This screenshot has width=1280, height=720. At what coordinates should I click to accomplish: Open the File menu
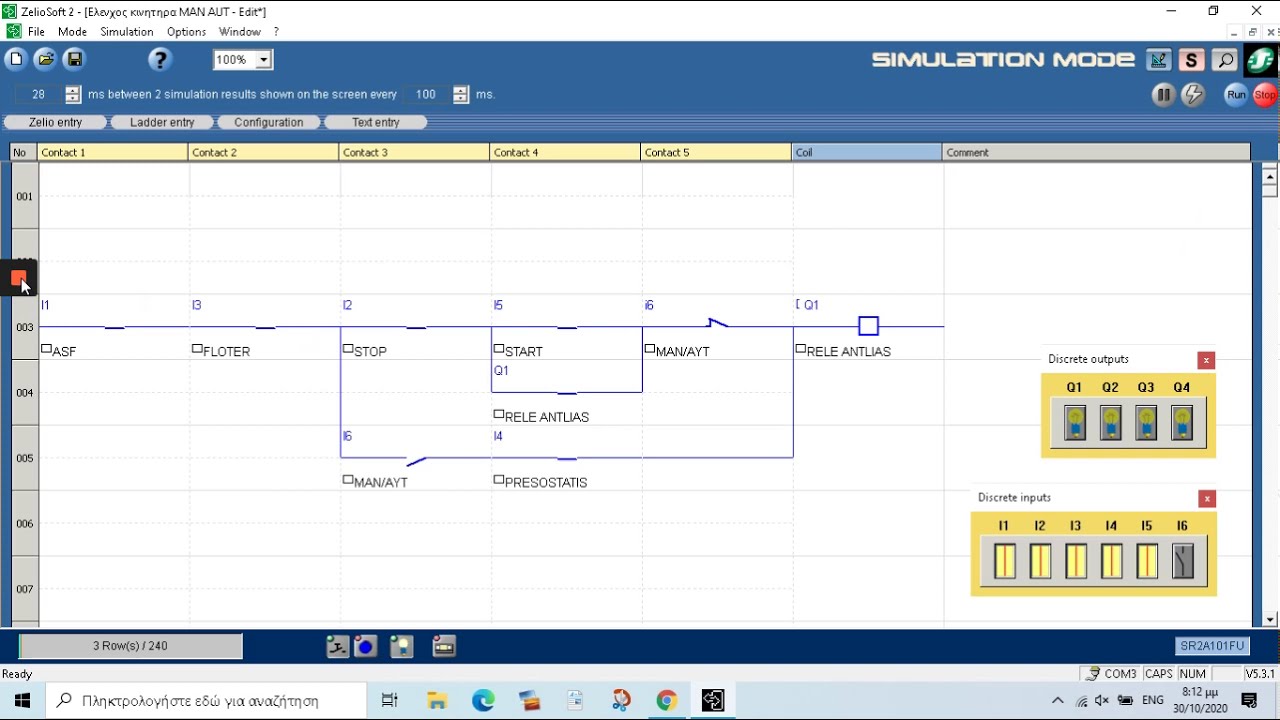[x=36, y=32]
